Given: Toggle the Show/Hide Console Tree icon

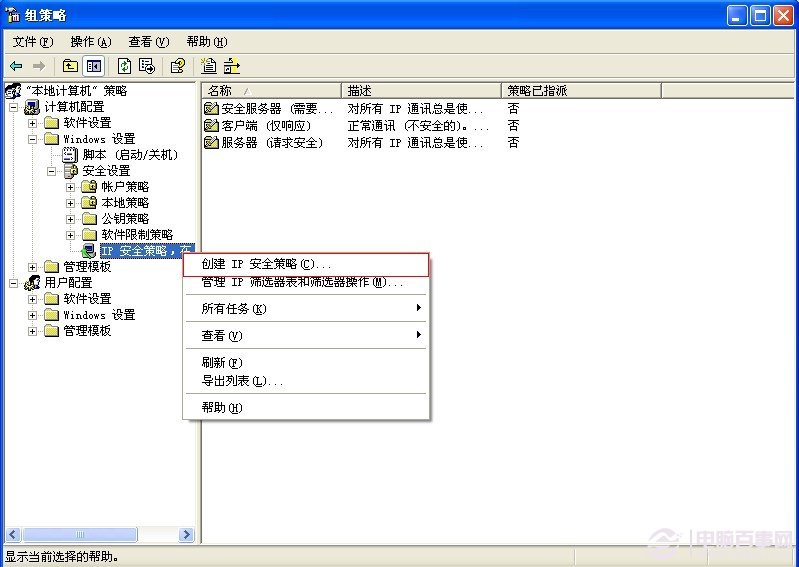Looking at the screenshot, I should pyautogui.click(x=93, y=66).
